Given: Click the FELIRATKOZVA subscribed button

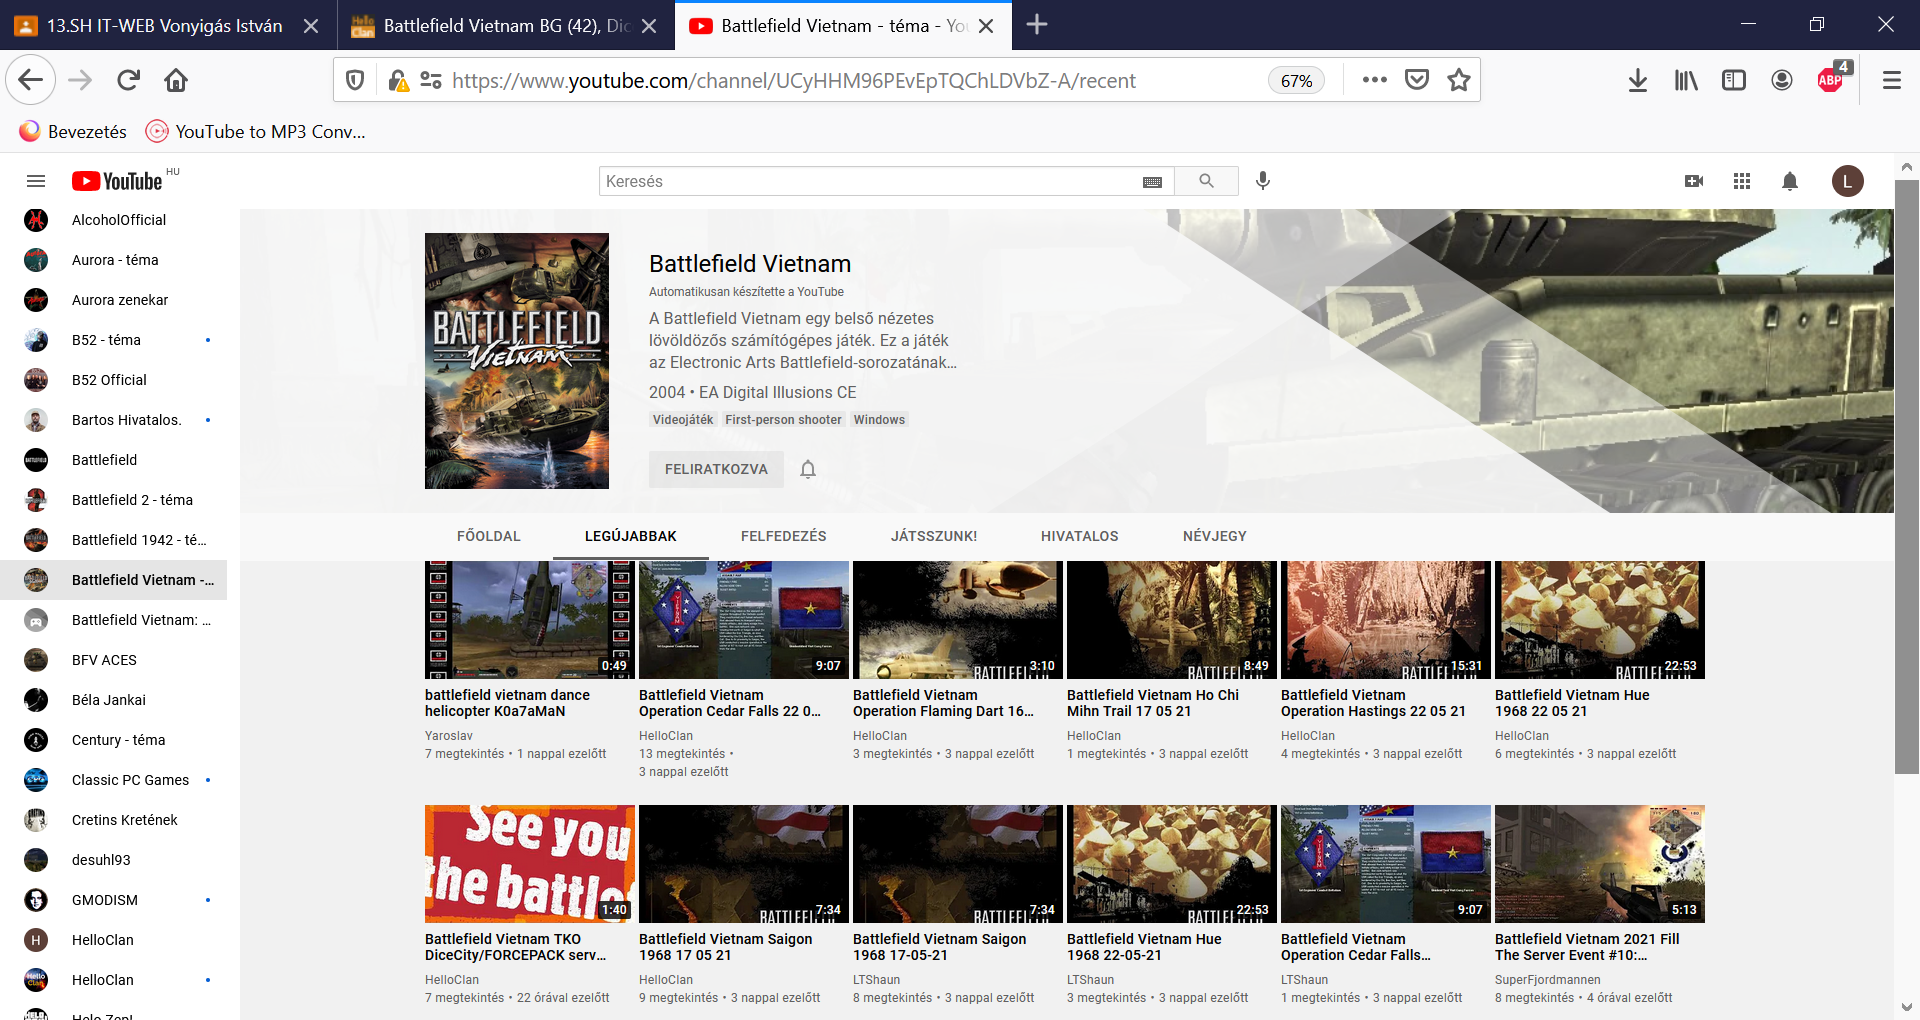Looking at the screenshot, I should [x=716, y=469].
